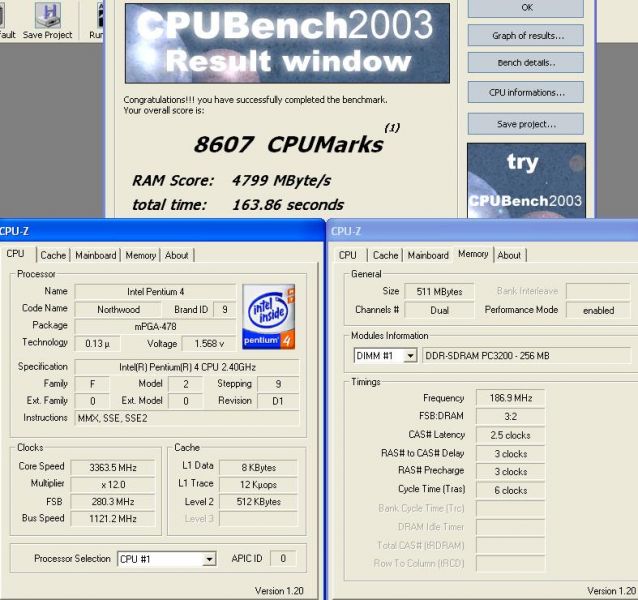Click the APIC ID field

(x=283, y=559)
